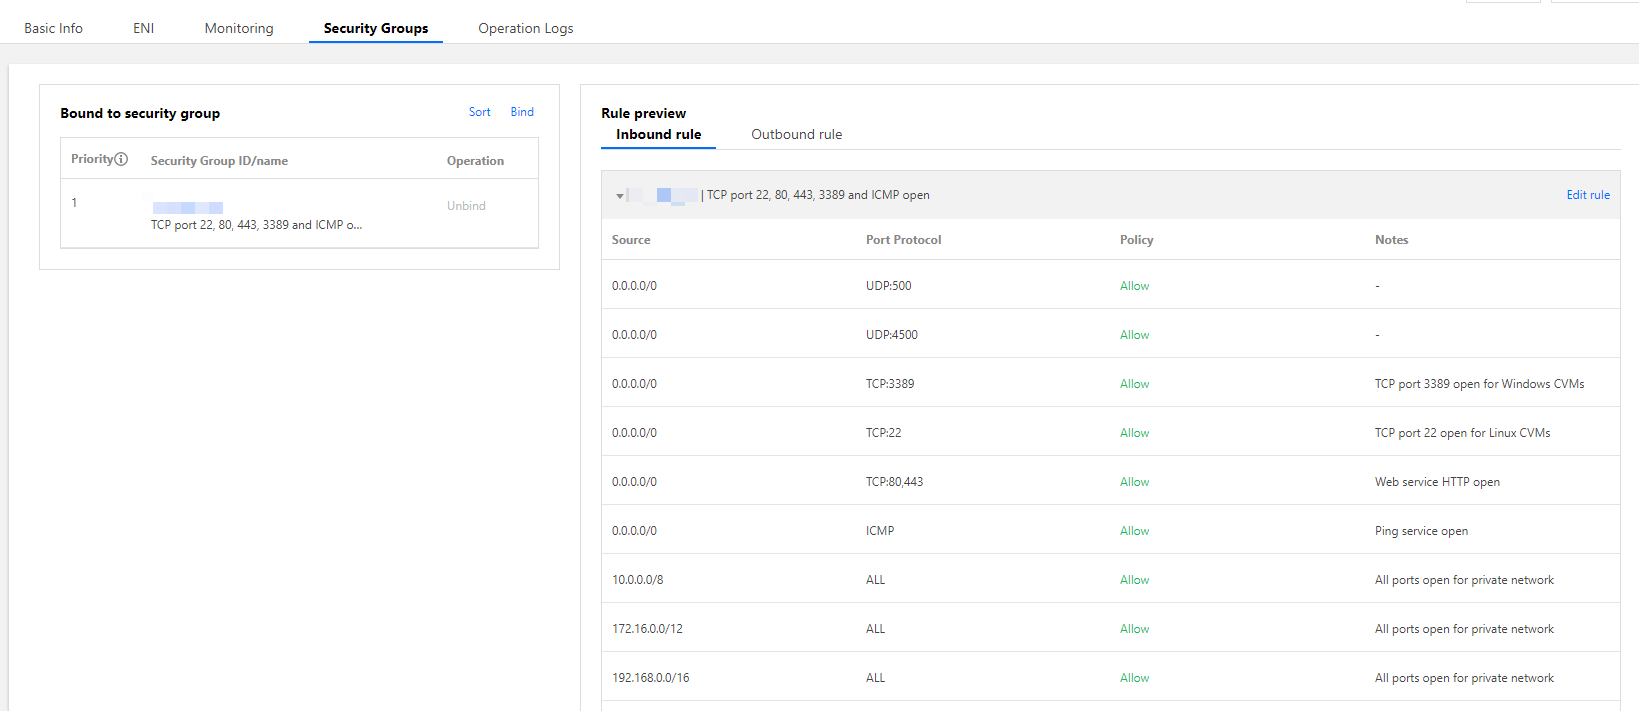The height and width of the screenshot is (711, 1639).
Task: Select the UDP:500 port protocol cell
Action: pyautogui.click(x=889, y=286)
